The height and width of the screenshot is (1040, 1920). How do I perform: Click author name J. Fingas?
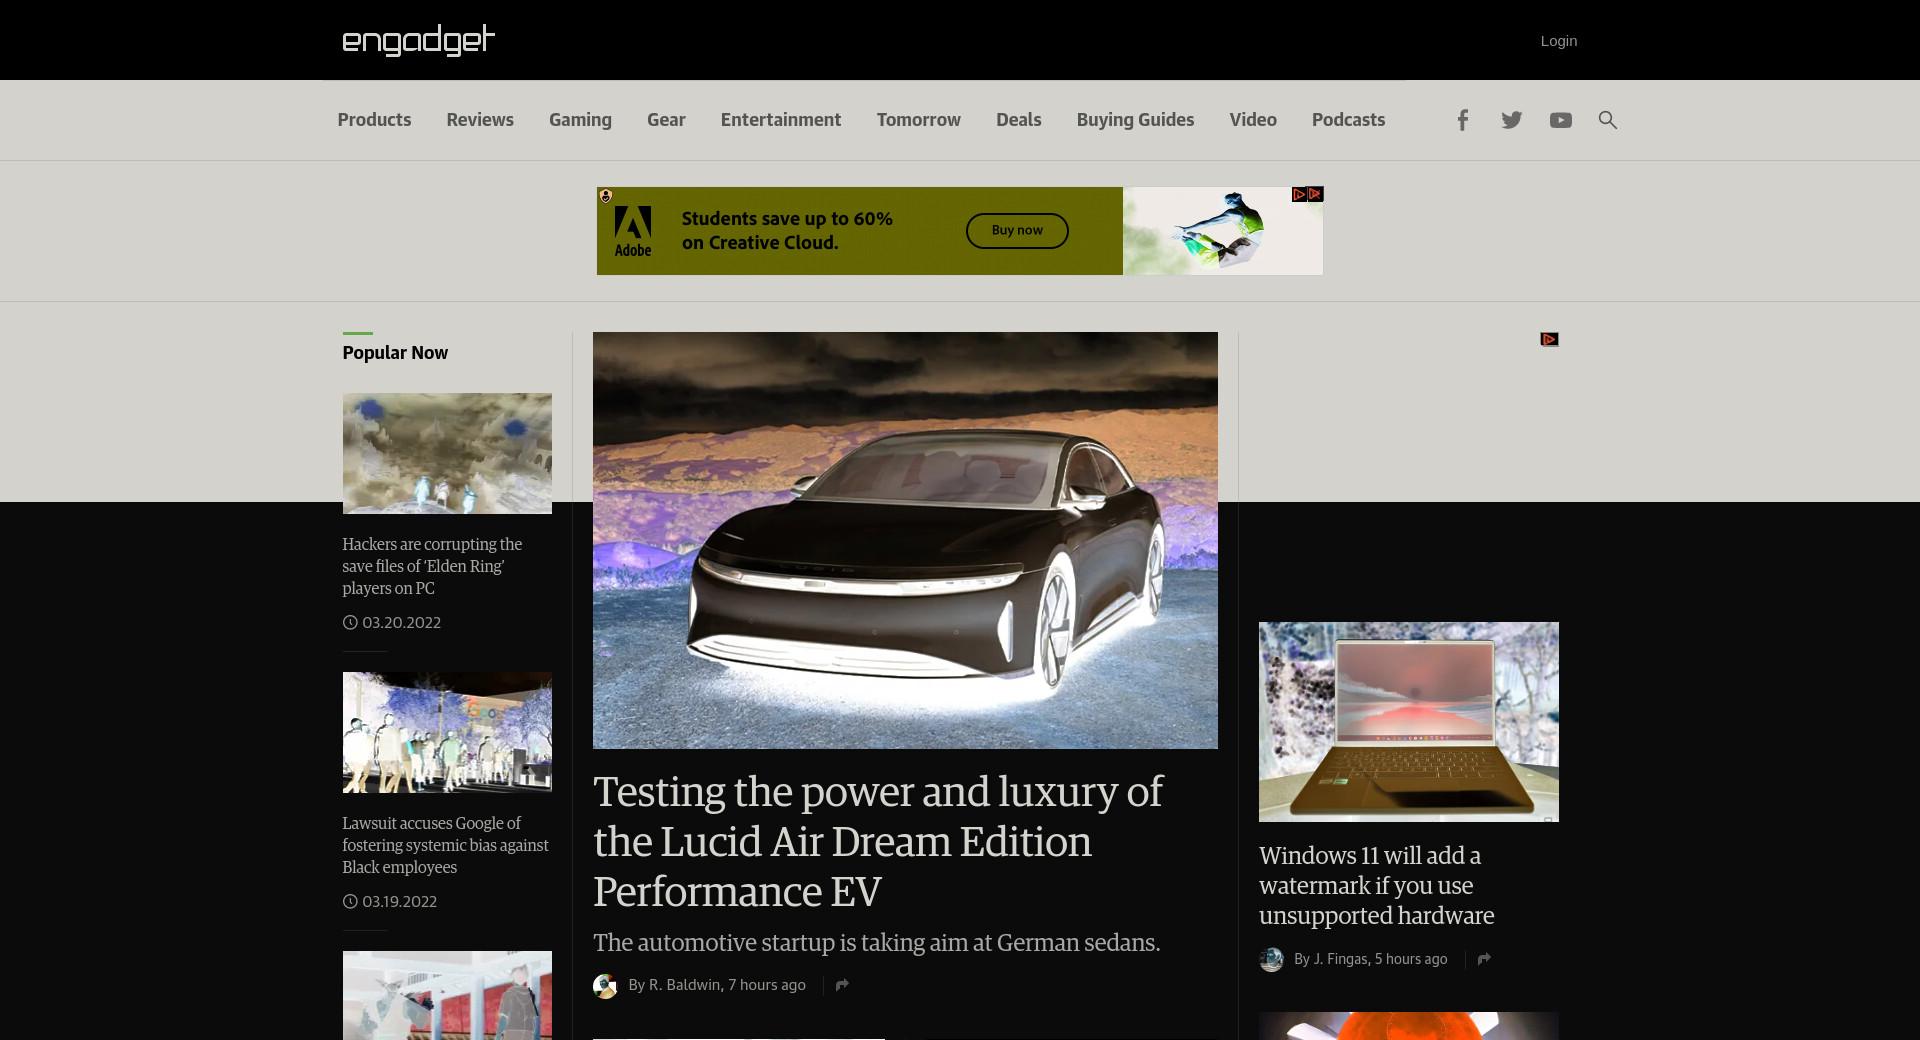click(1340, 959)
